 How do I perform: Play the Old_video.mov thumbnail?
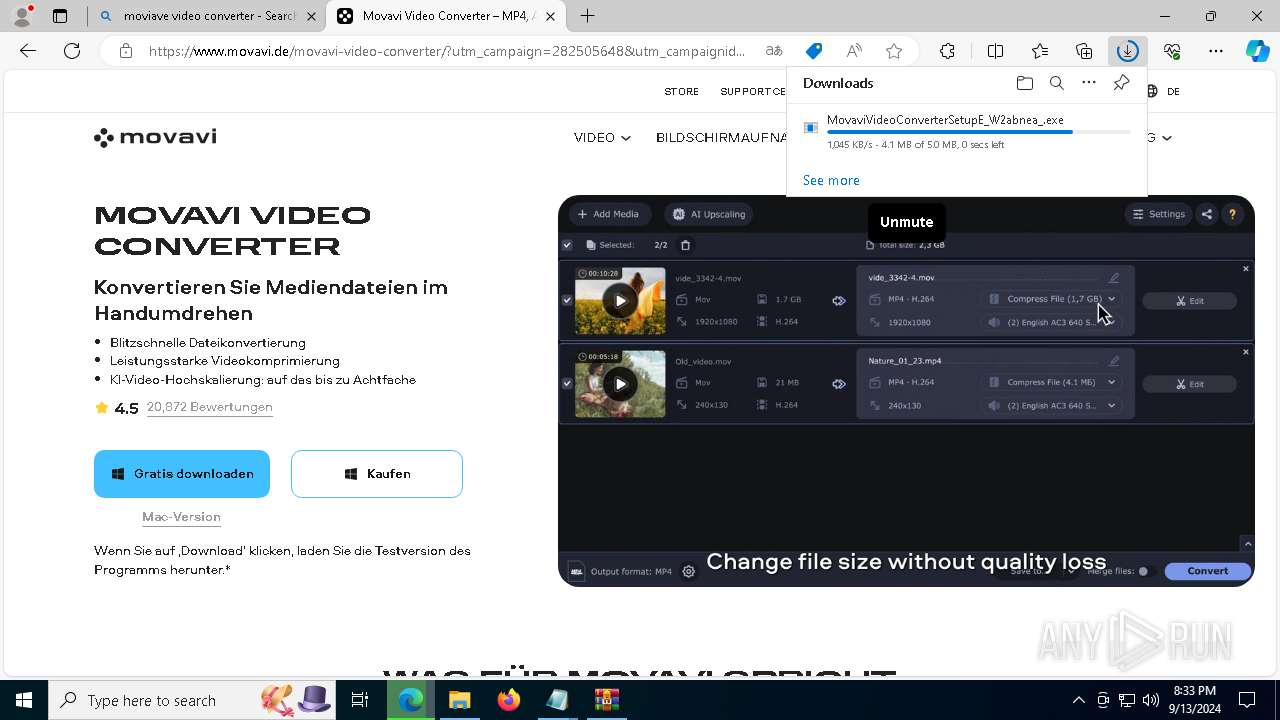(620, 384)
